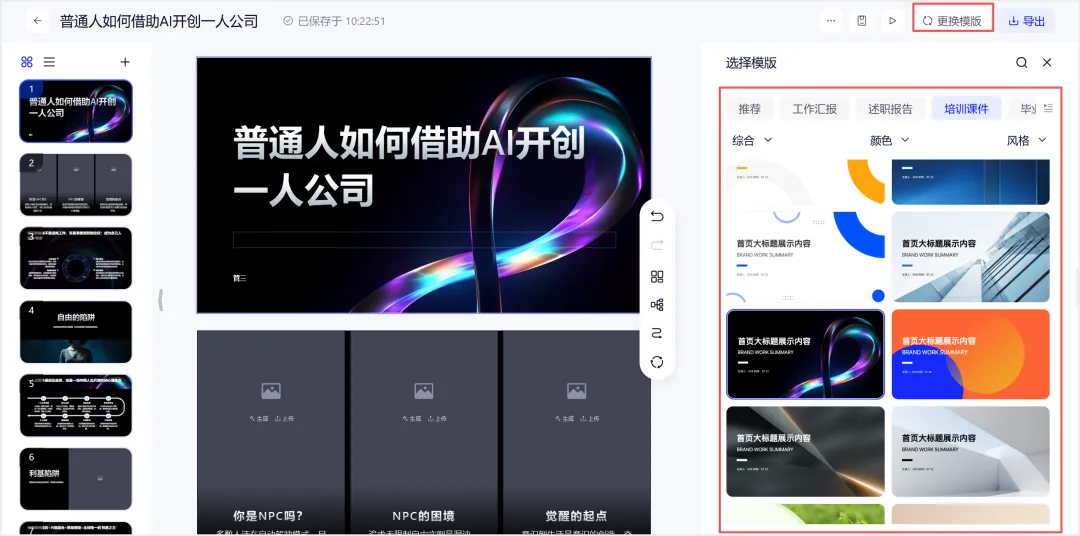Image resolution: width=1080 pixels, height=536 pixels.
Task: Choose the dark blue template at top
Action: point(970,182)
